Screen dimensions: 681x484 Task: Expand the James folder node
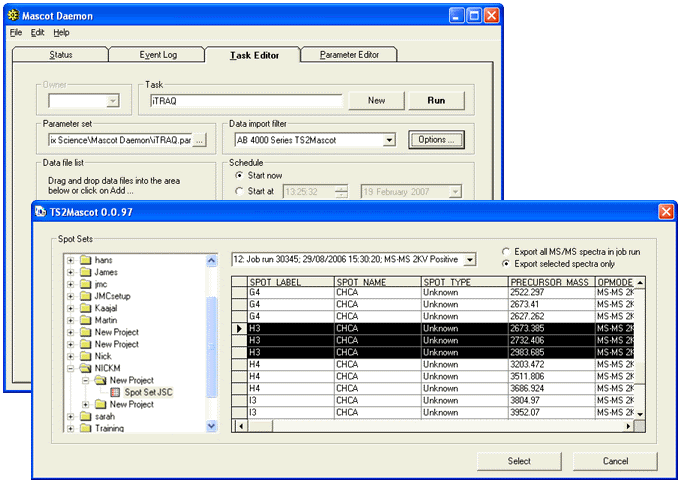click(71, 272)
